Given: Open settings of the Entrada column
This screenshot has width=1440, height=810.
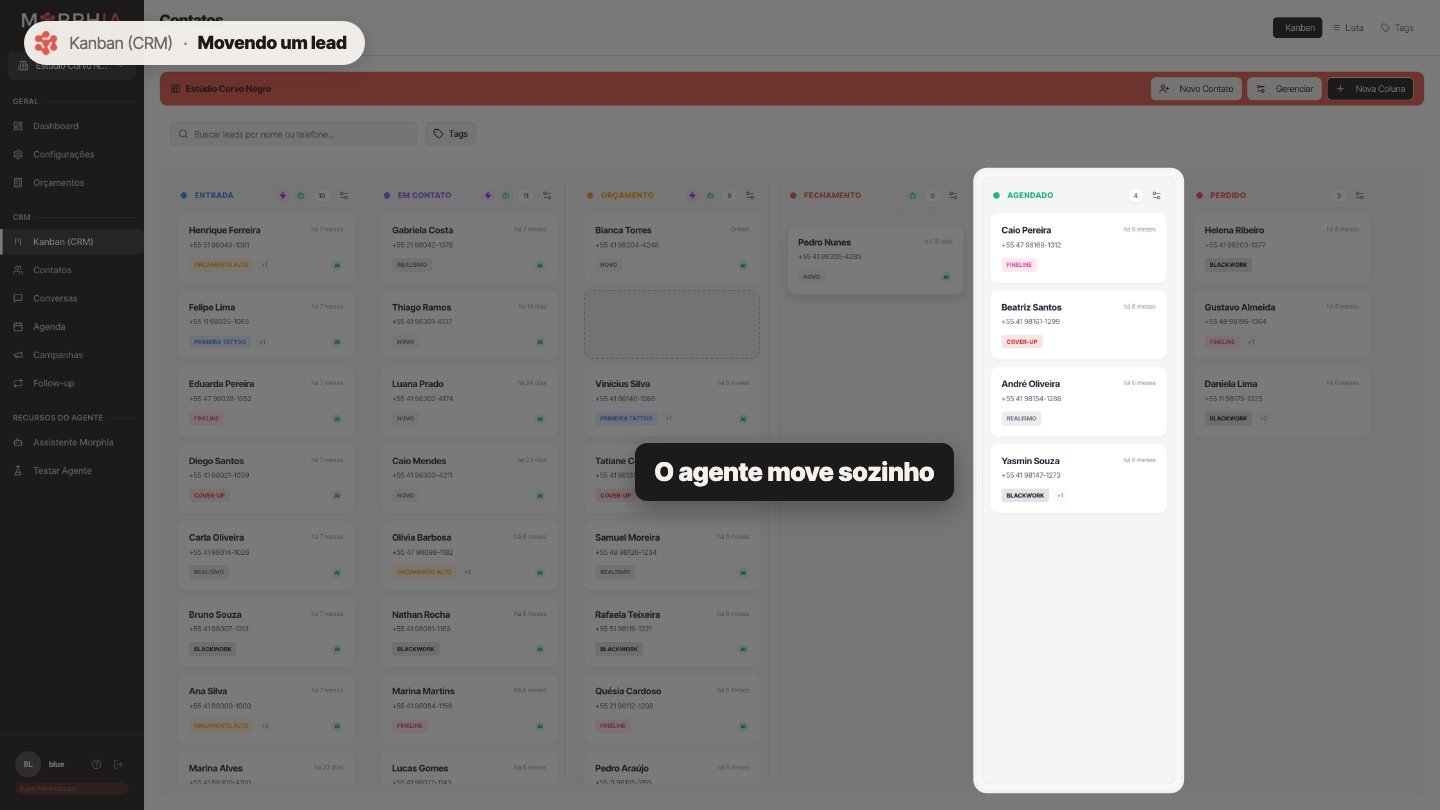Looking at the screenshot, I should (x=344, y=196).
